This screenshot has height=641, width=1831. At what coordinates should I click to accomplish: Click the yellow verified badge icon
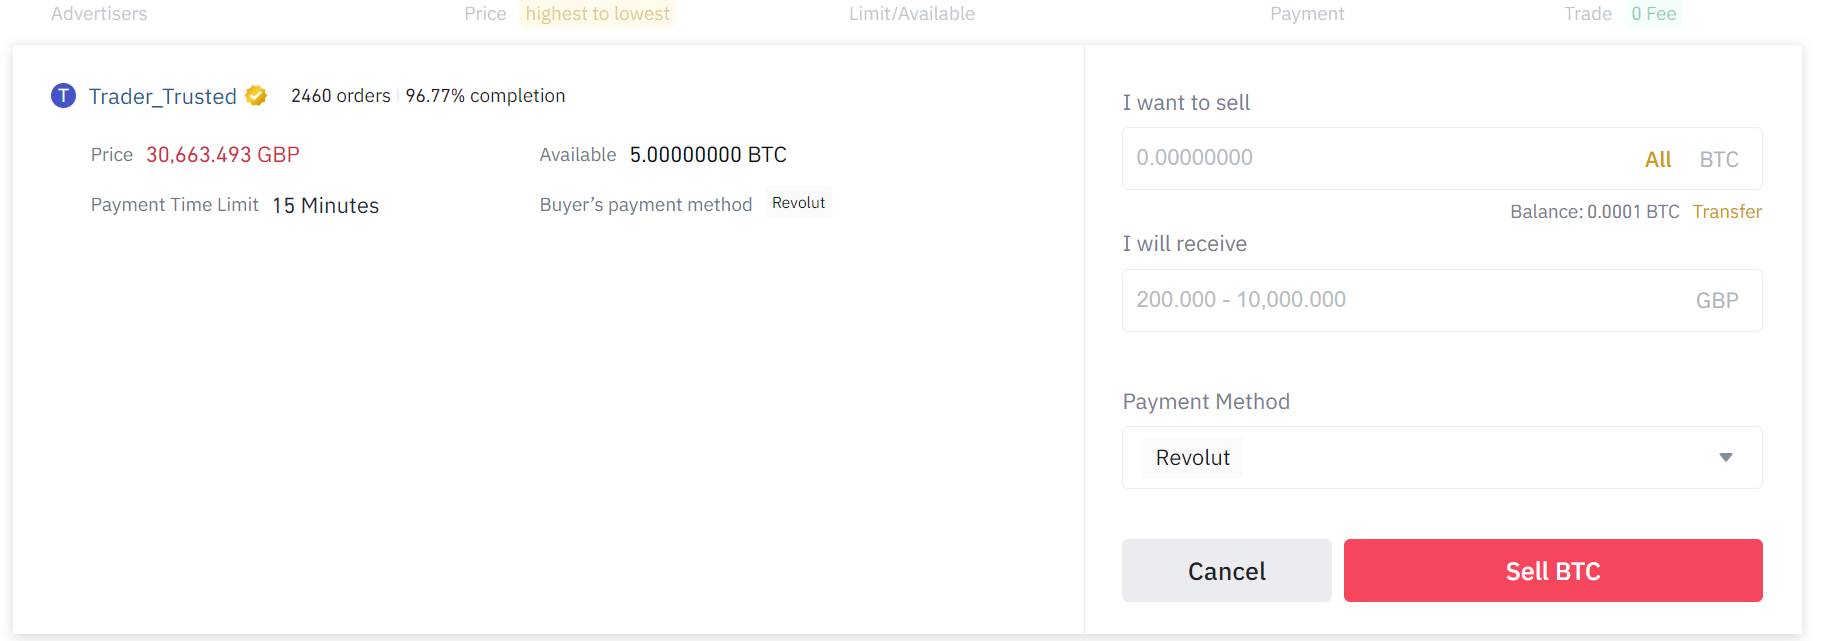tap(256, 96)
